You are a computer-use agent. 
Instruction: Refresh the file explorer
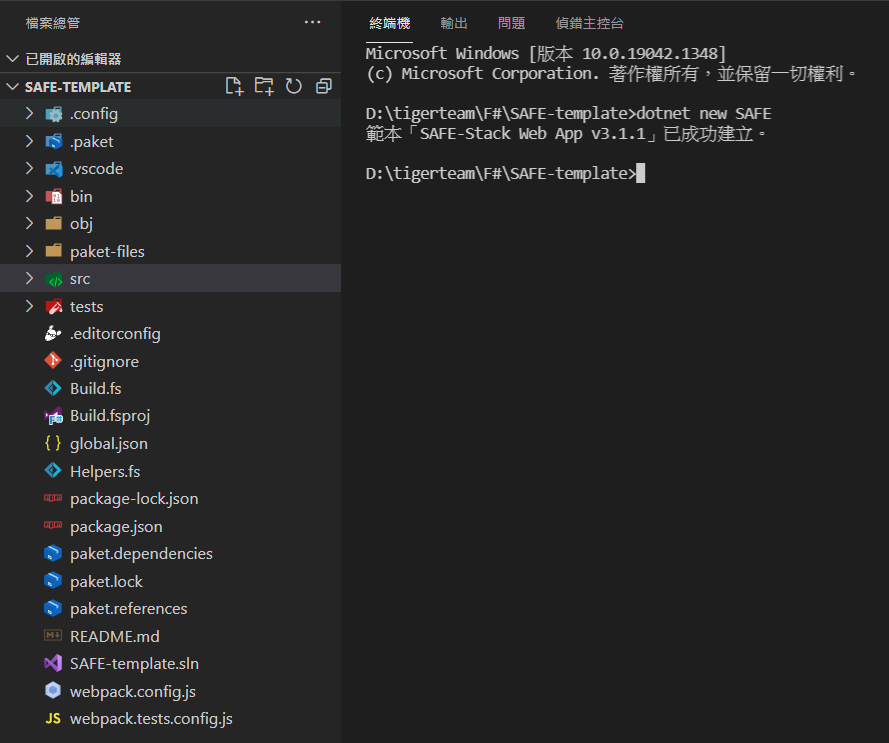(293, 86)
